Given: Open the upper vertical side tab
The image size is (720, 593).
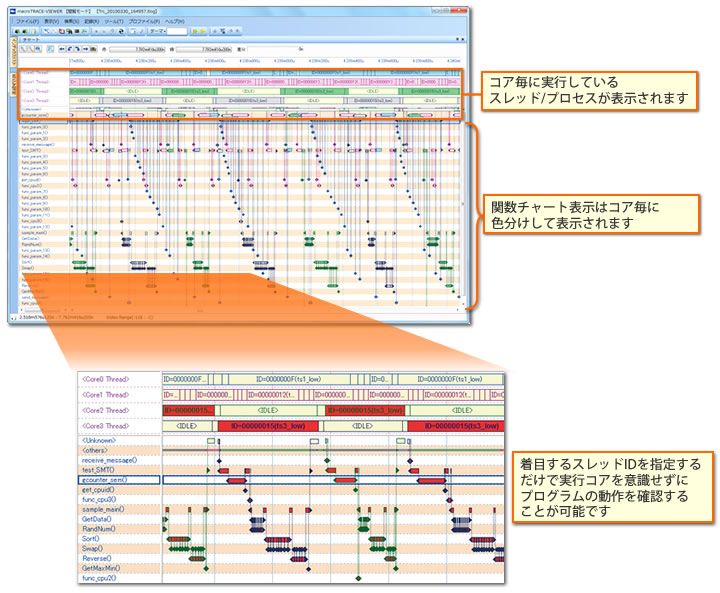Looking at the screenshot, I should [x=13, y=53].
